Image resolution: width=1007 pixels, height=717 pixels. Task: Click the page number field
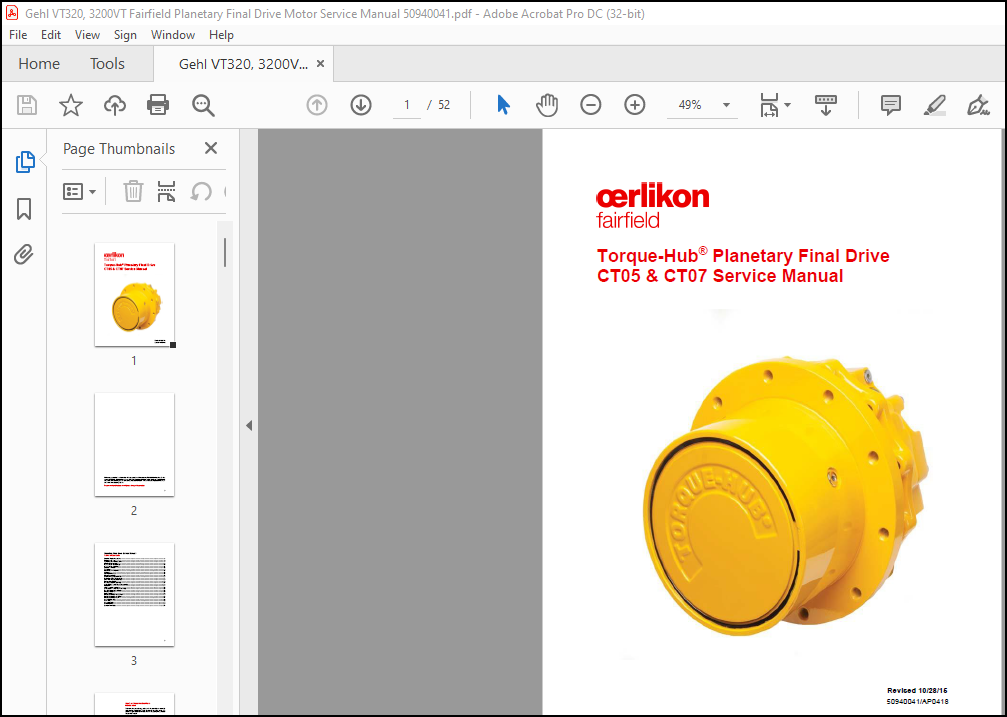pos(407,105)
